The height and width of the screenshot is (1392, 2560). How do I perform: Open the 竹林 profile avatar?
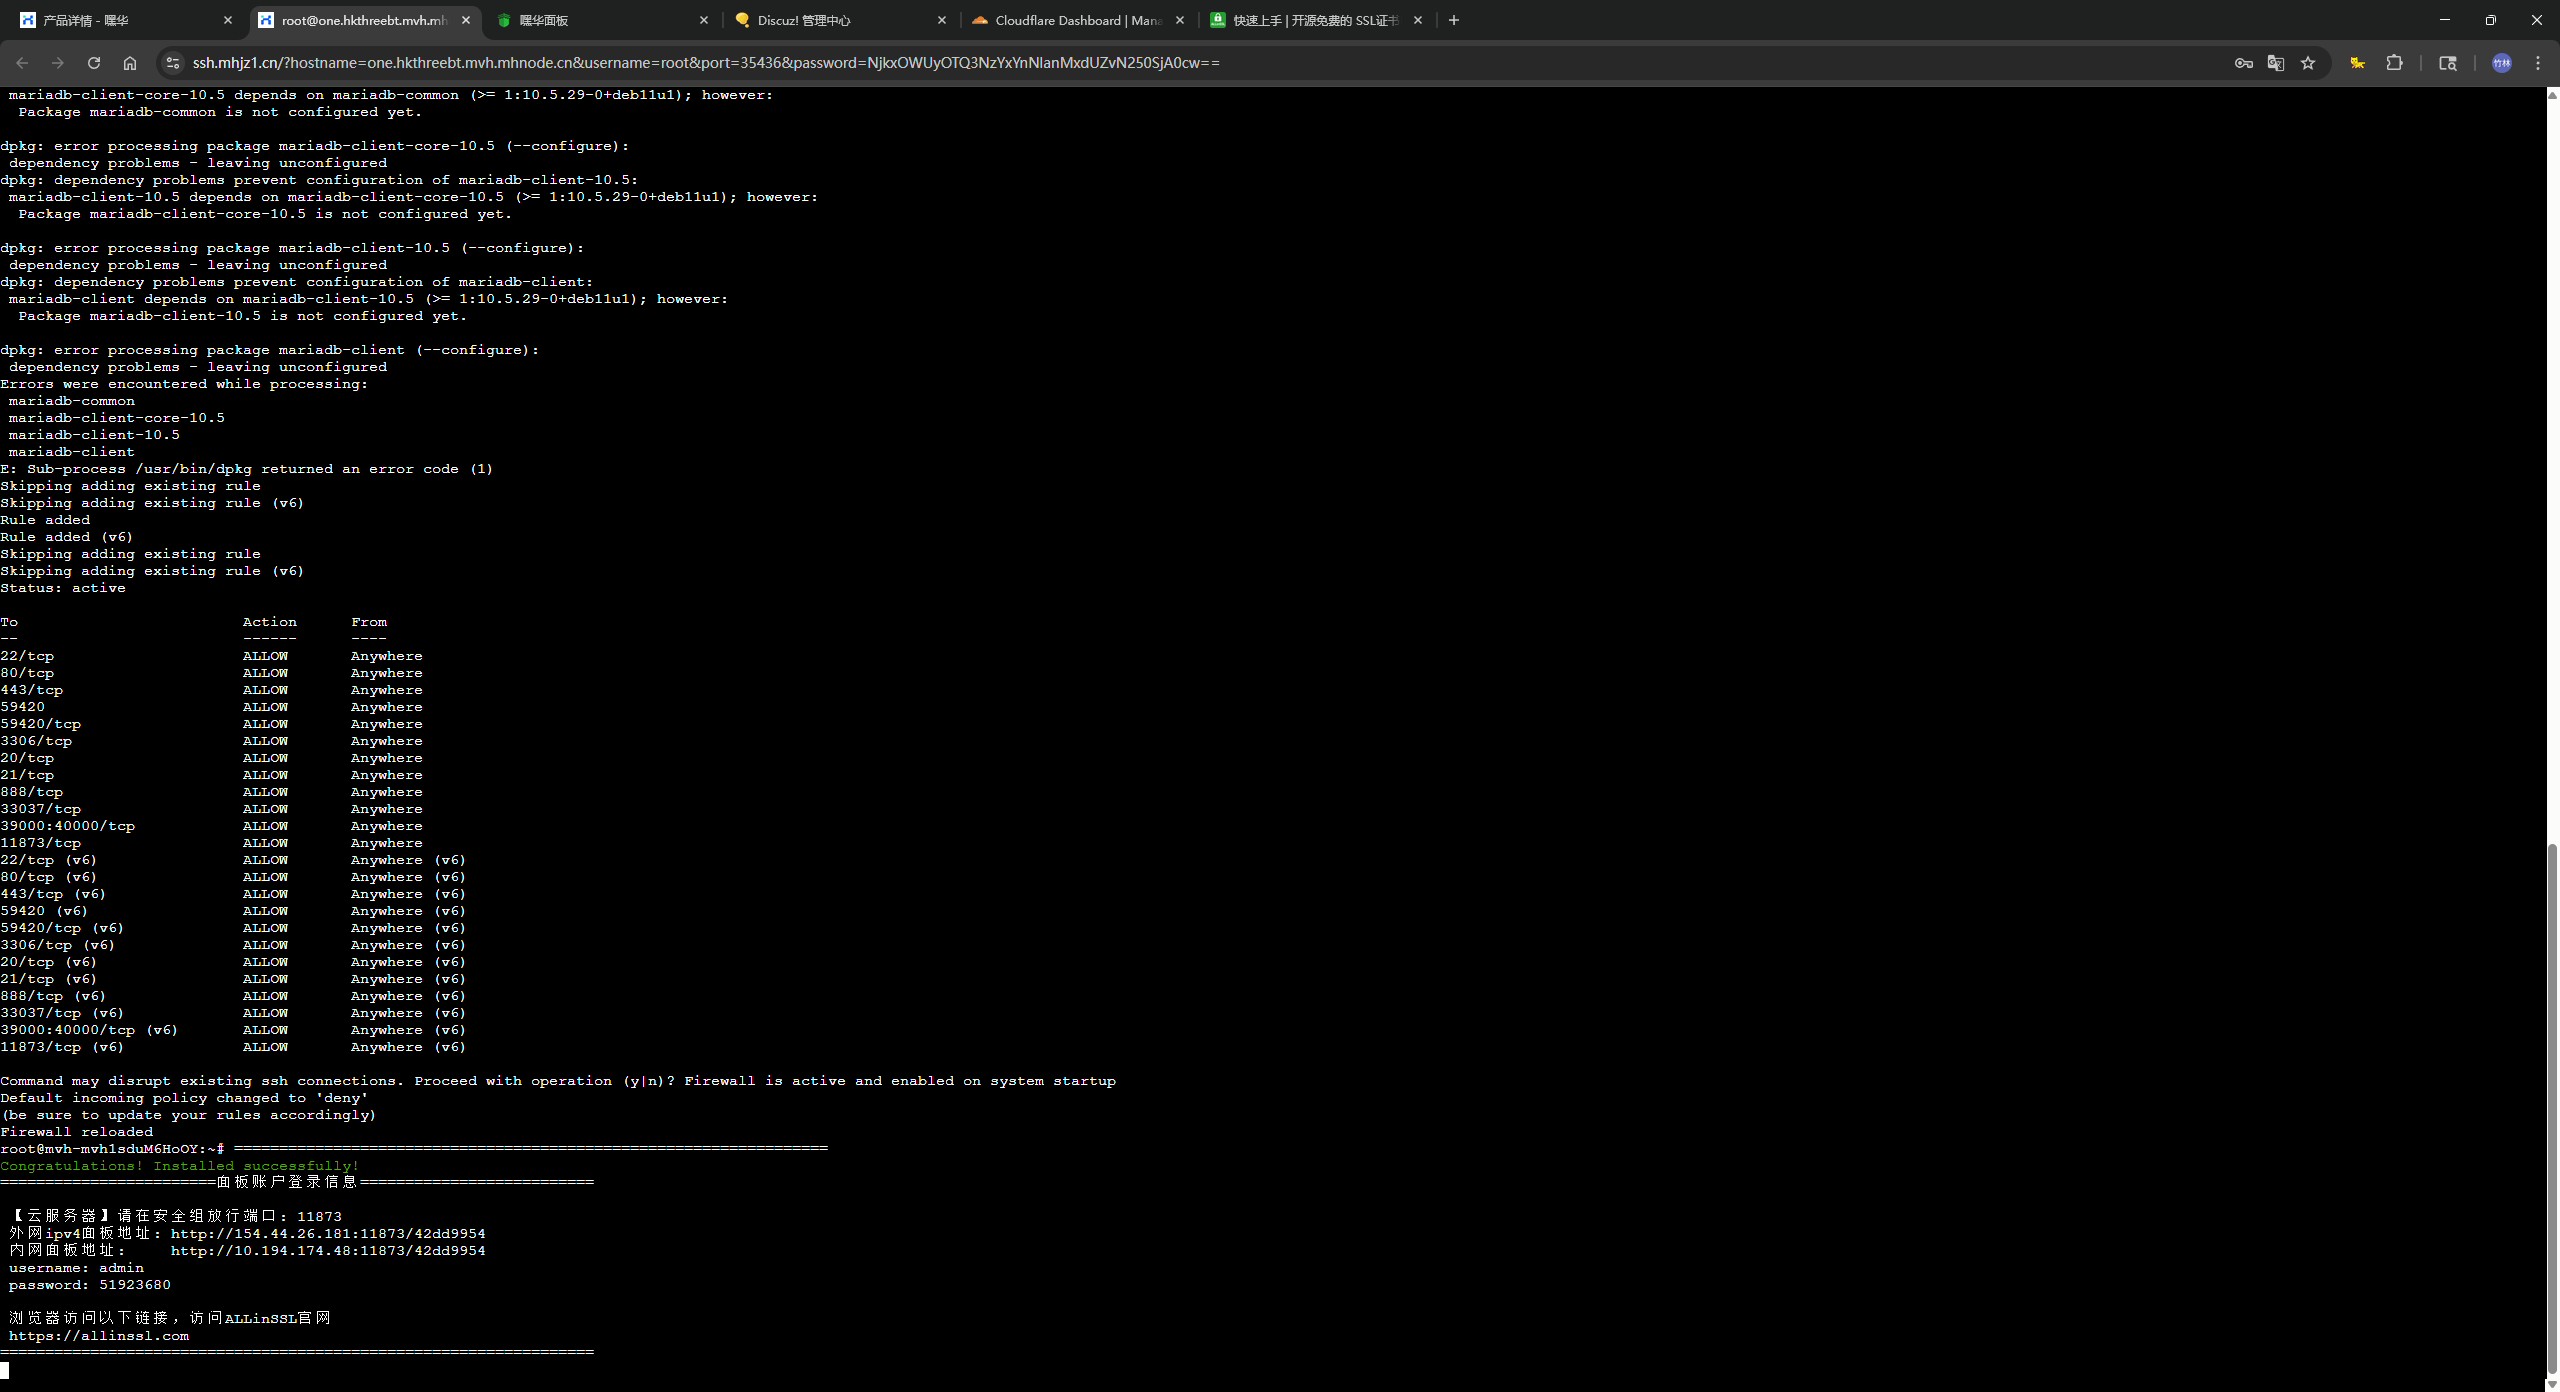click(2501, 63)
